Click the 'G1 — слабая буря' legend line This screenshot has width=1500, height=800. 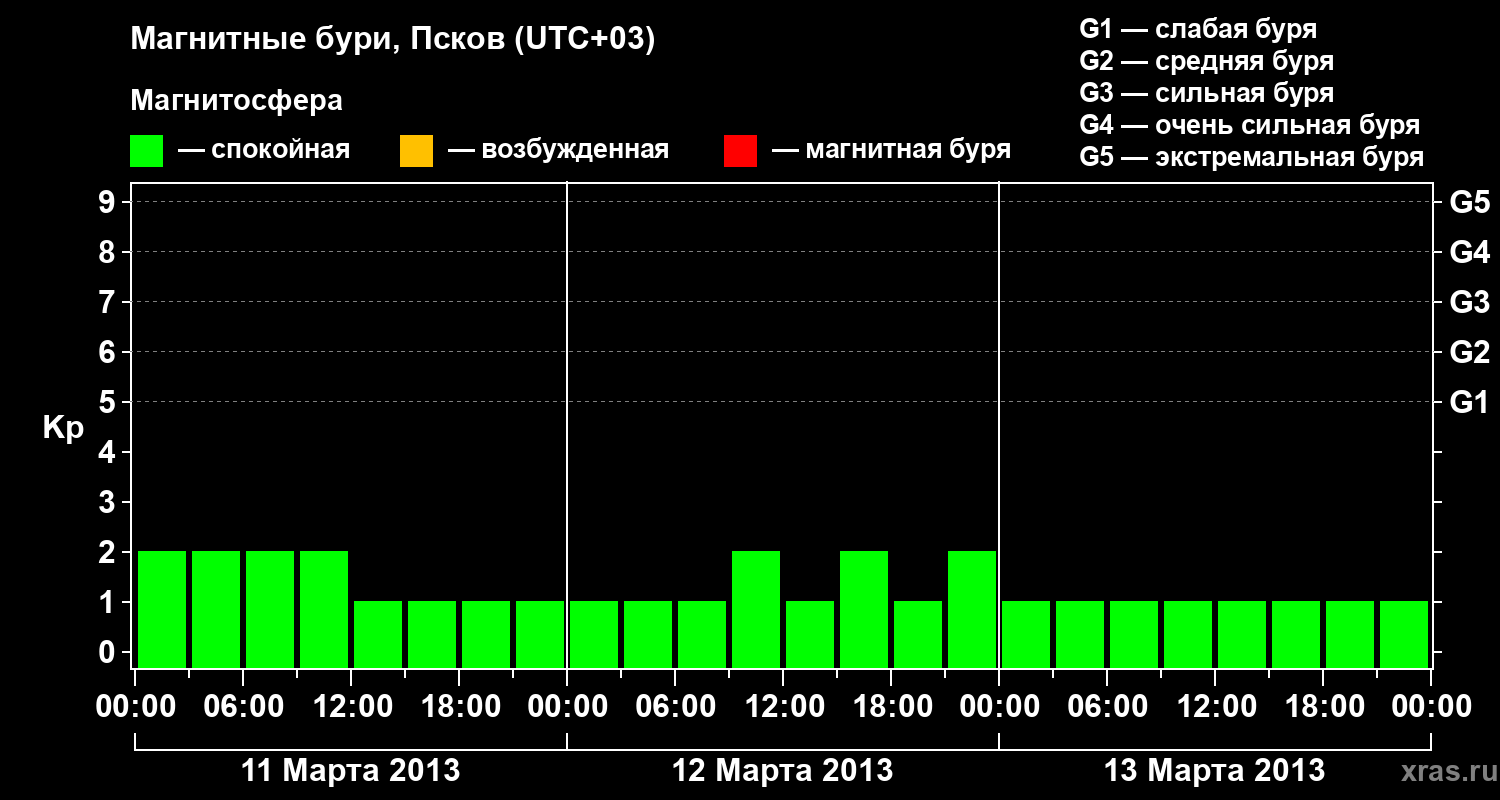click(x=1198, y=29)
